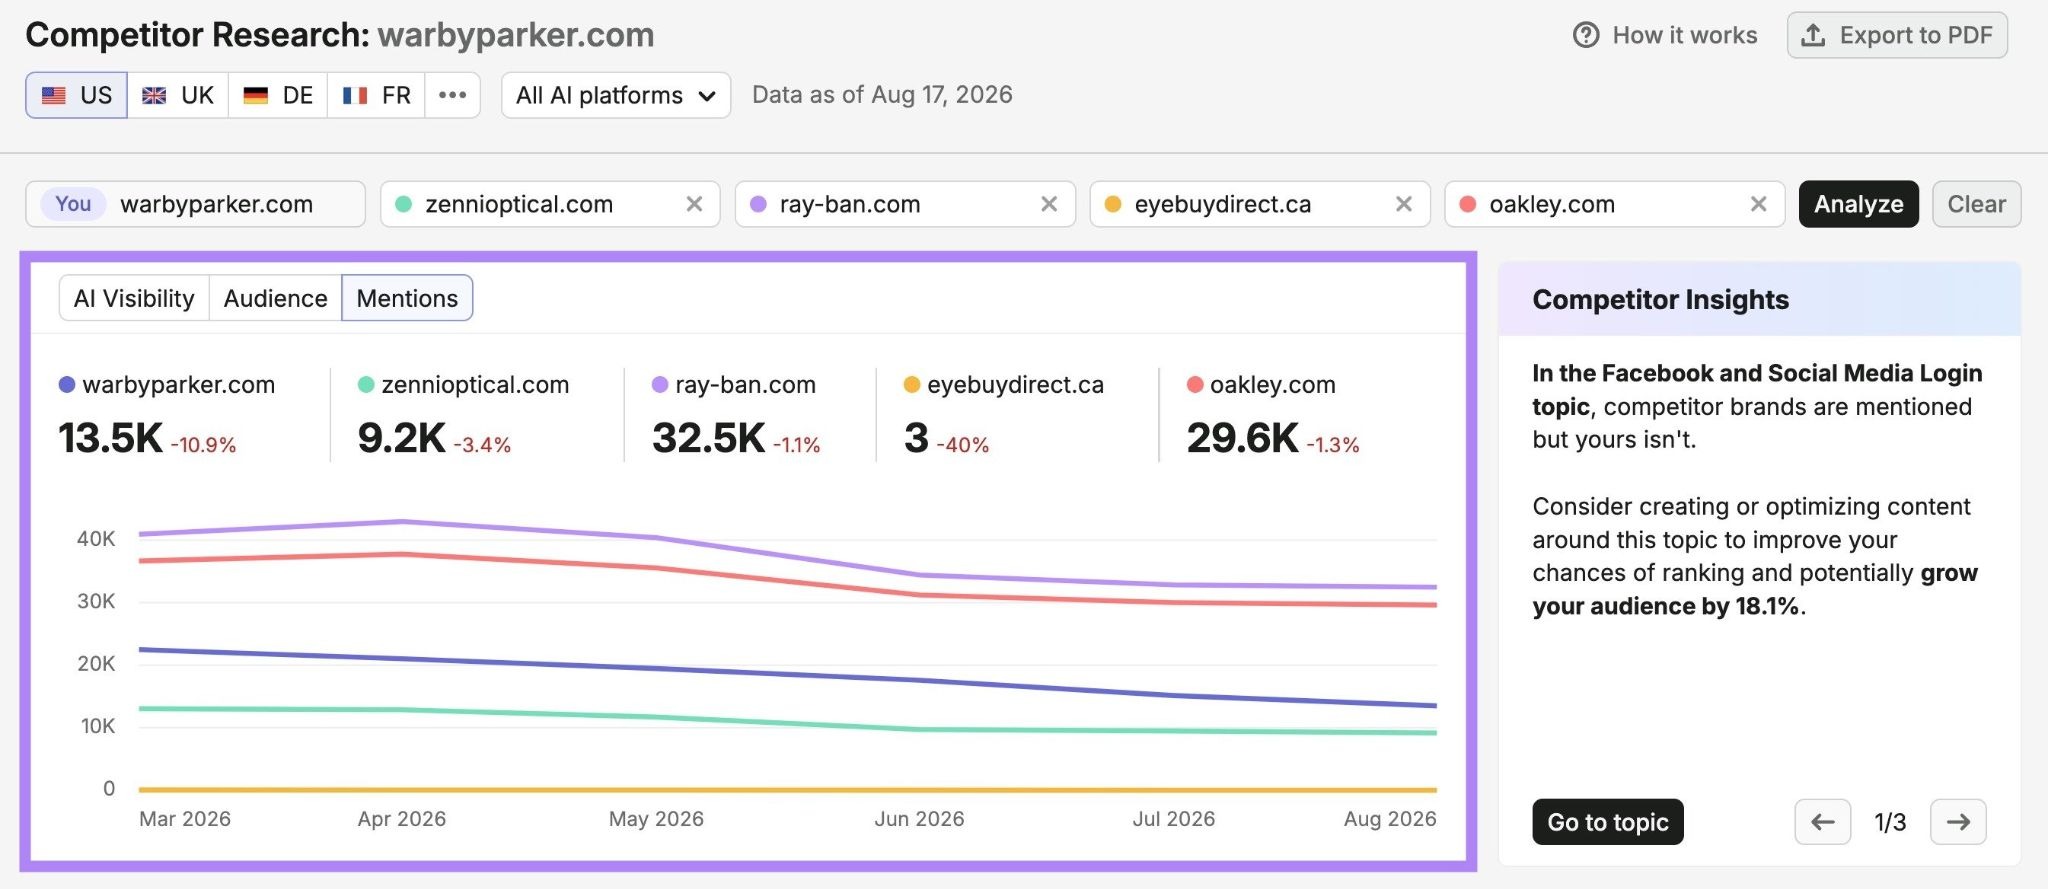Remove oakley.com competitor with X
Screen dimensions: 2048x889
[1759, 204]
